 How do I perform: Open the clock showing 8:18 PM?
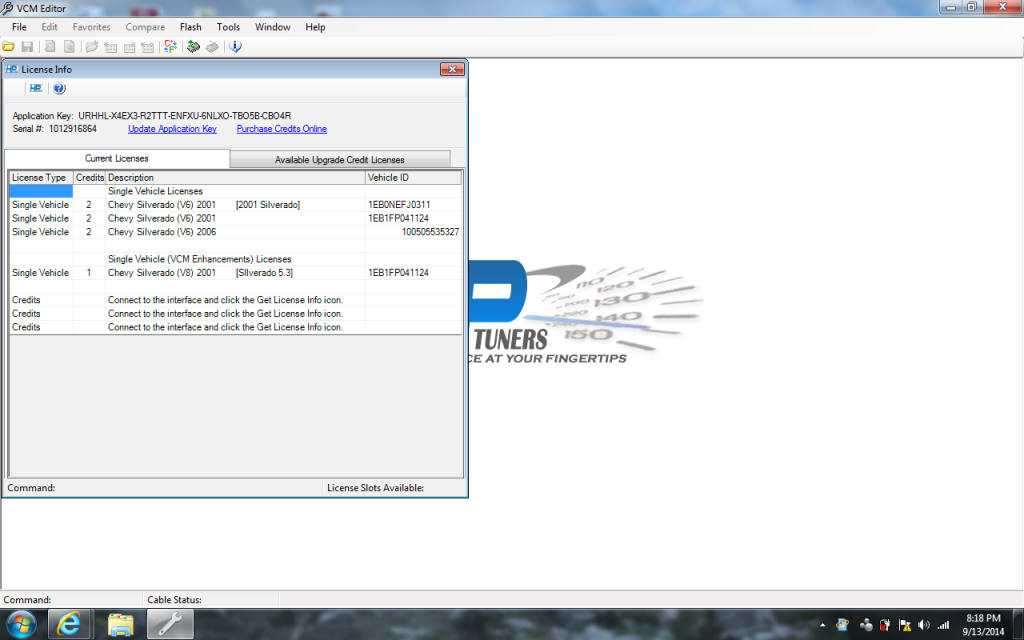[x=983, y=625]
